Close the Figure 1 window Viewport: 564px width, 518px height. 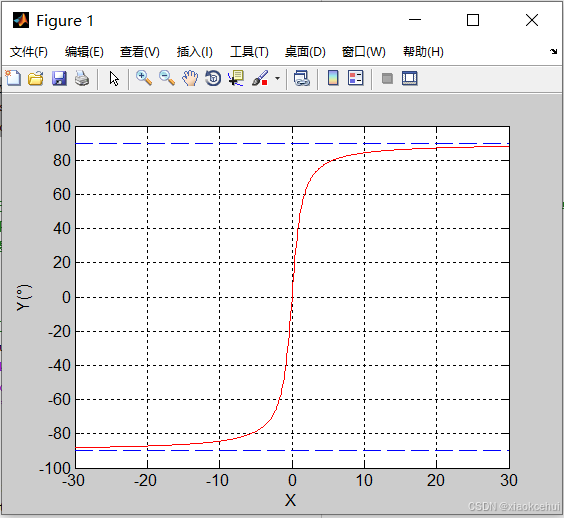click(532, 20)
